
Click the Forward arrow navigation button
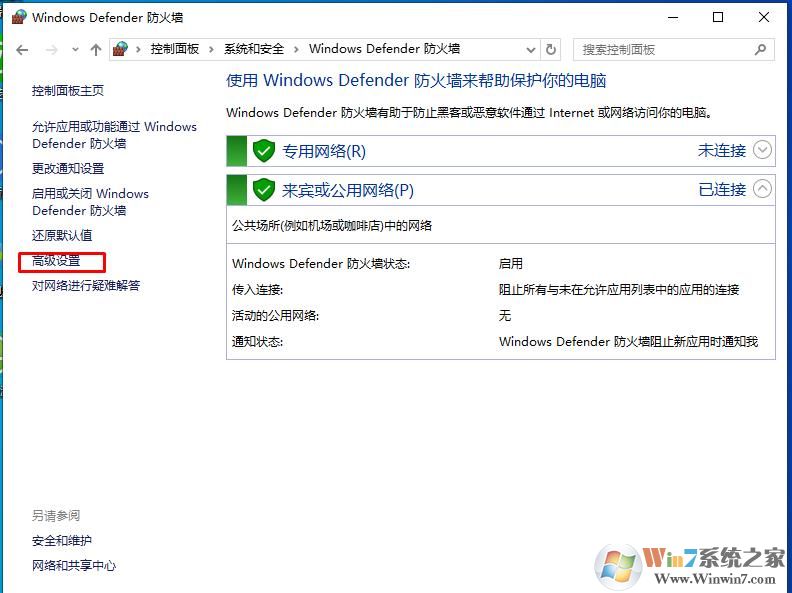pos(51,50)
